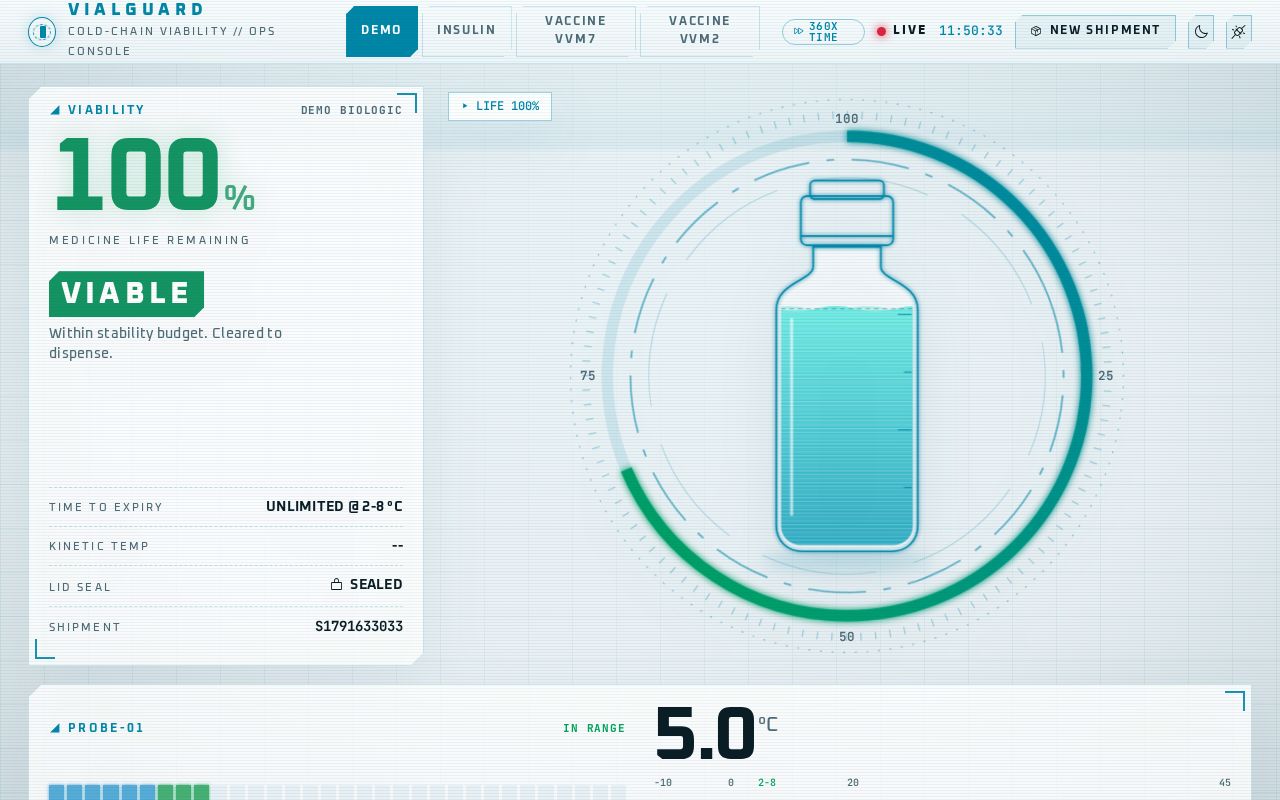Click the DEMO BIOLOGIC label
The height and width of the screenshot is (800, 1280).
[352, 110]
